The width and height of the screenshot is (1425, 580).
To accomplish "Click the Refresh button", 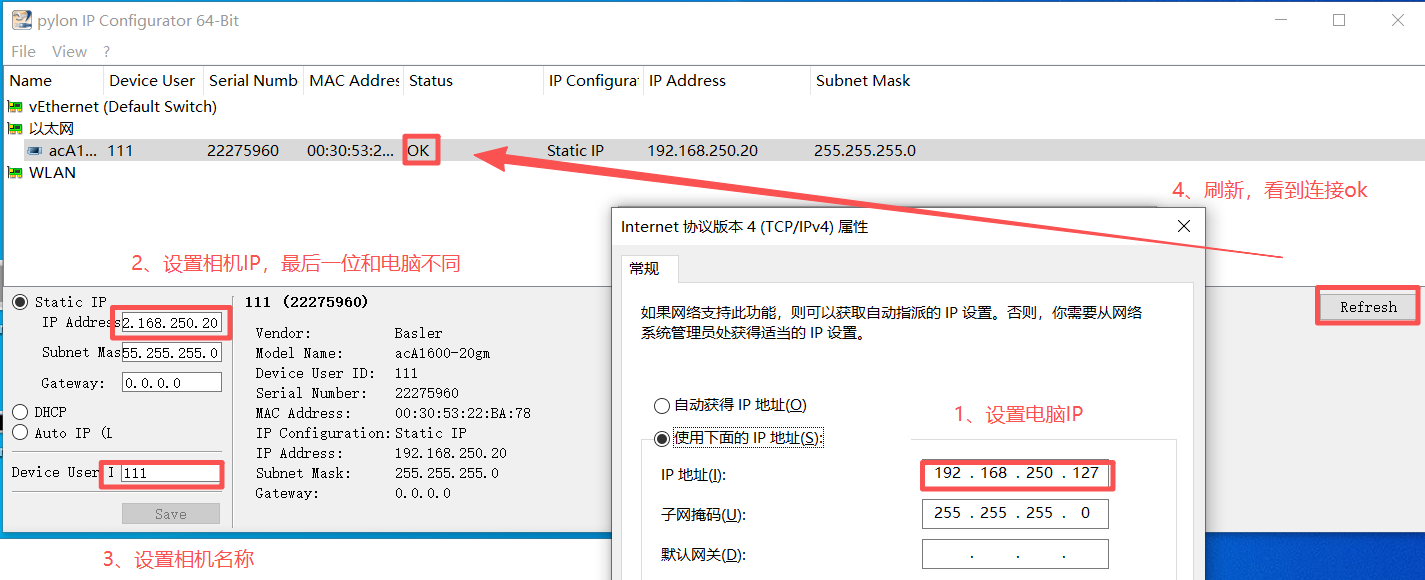I will (1367, 306).
